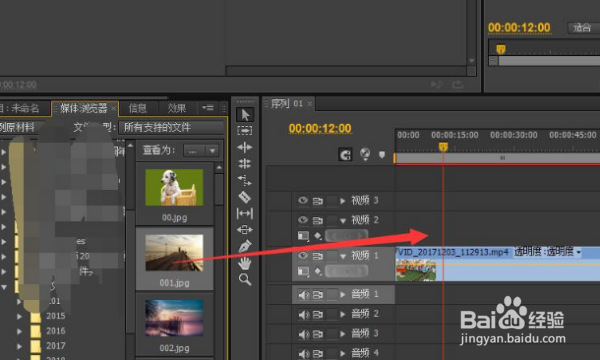Collapse the 视频 1 track

(343, 256)
